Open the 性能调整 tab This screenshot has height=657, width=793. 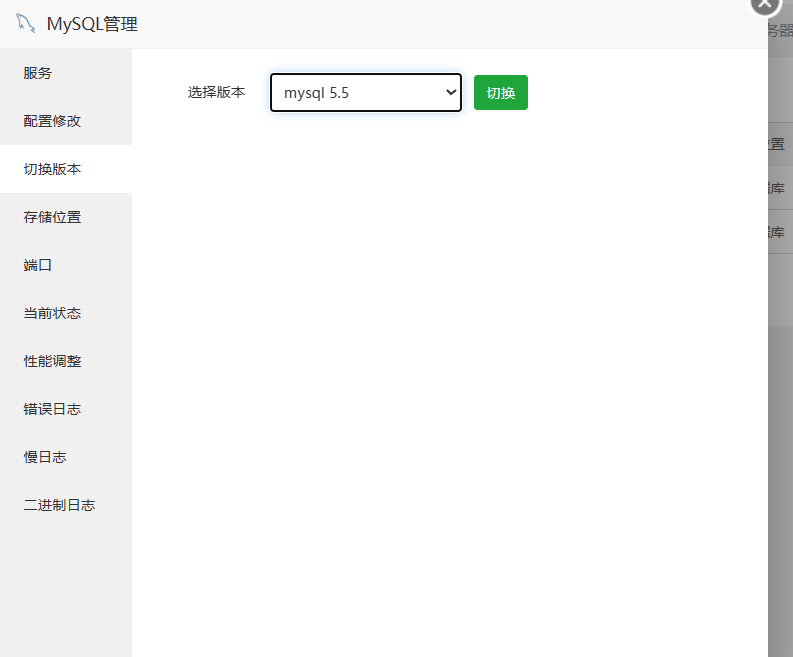click(x=66, y=361)
